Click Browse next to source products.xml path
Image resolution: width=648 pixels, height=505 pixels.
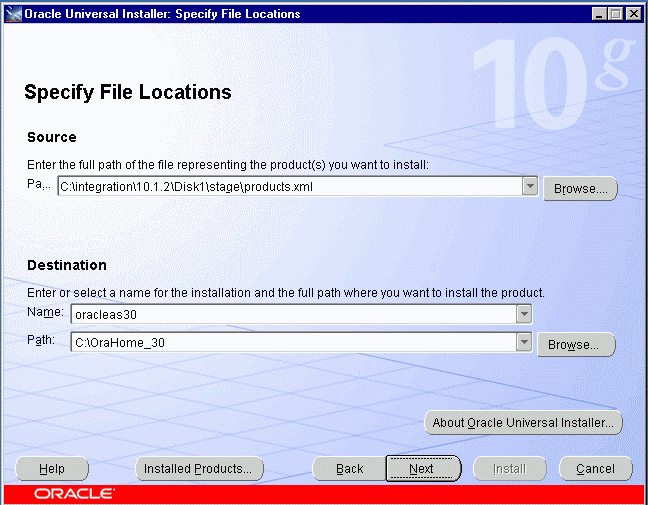click(x=580, y=188)
